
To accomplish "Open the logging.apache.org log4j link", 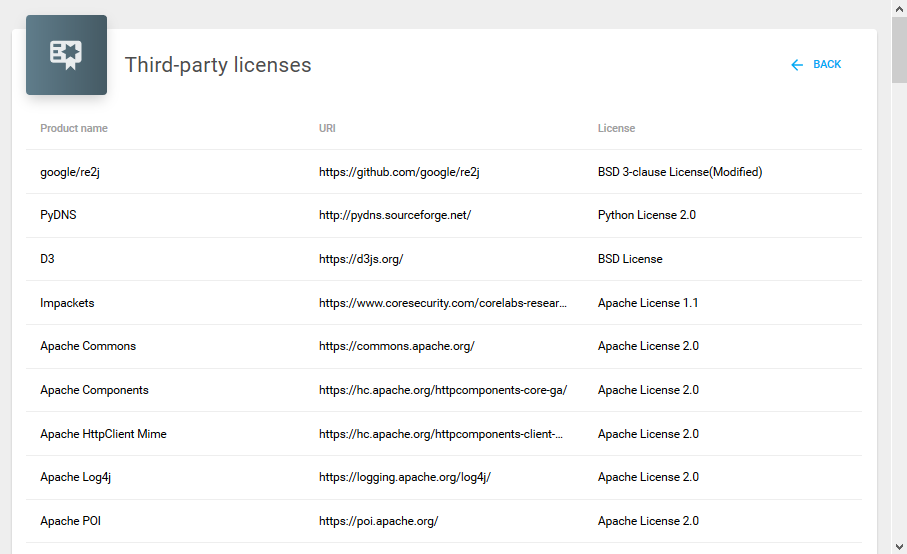I will (x=404, y=477).
